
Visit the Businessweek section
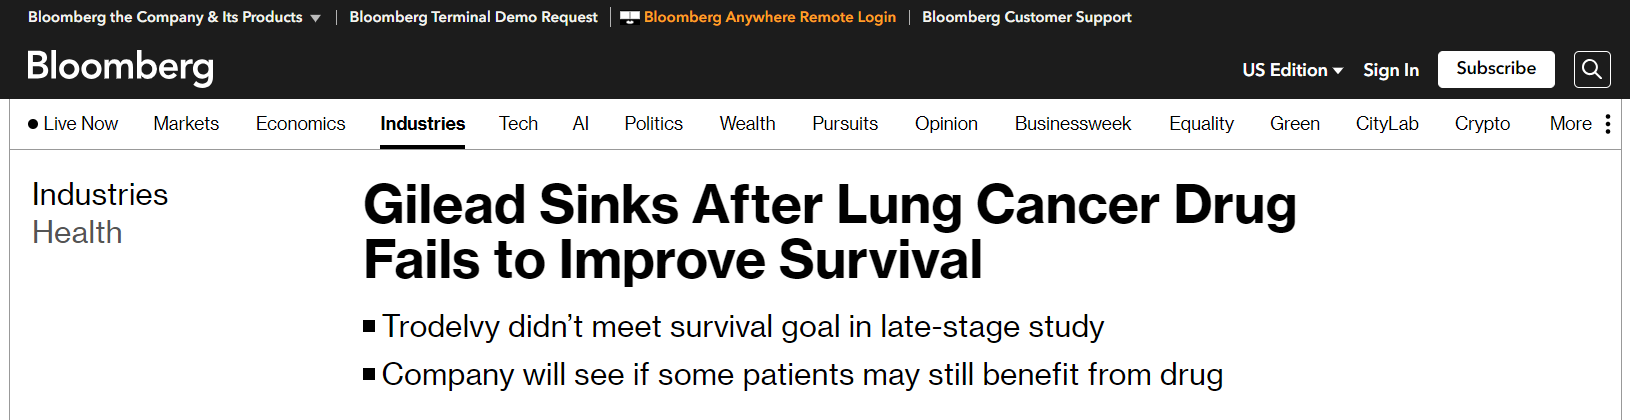(x=1072, y=124)
